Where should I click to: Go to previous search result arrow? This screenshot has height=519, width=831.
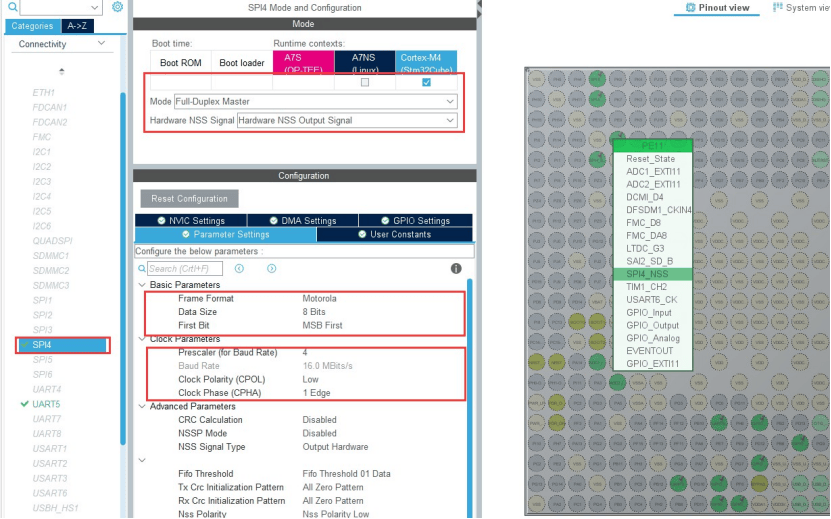pyautogui.click(x=240, y=269)
